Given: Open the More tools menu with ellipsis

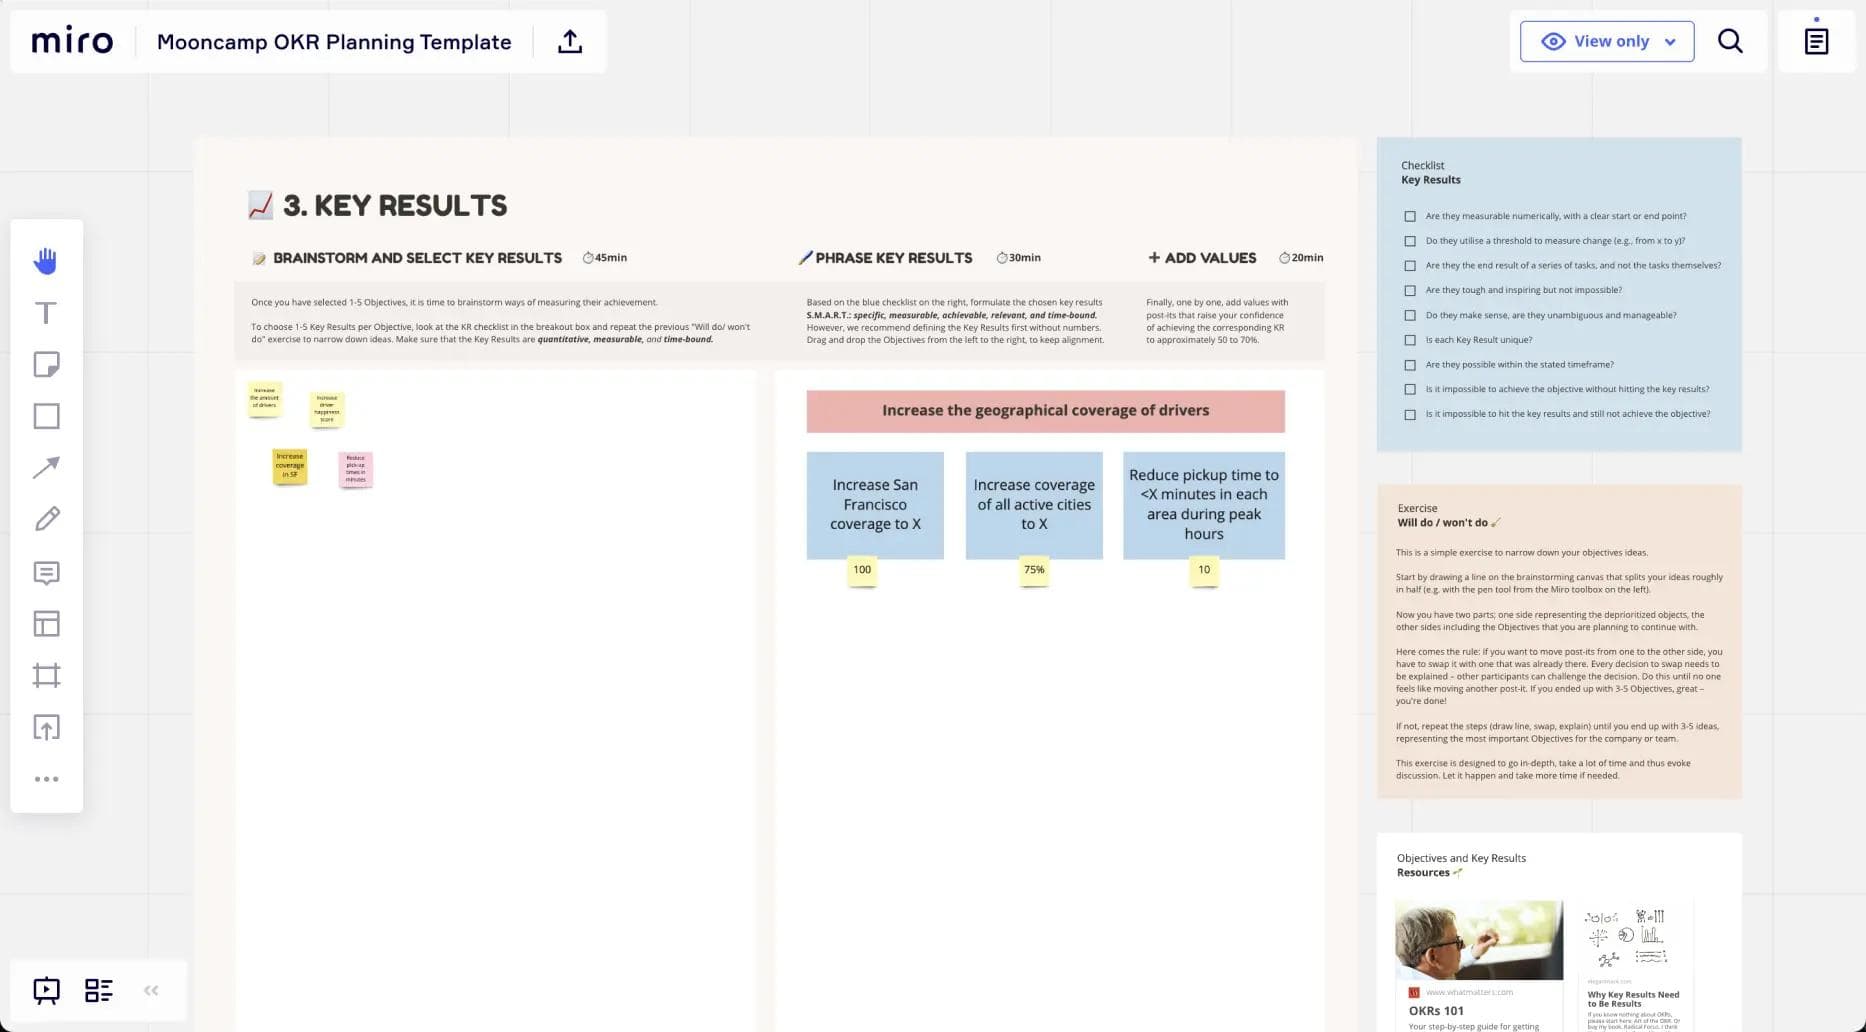Looking at the screenshot, I should [45, 779].
